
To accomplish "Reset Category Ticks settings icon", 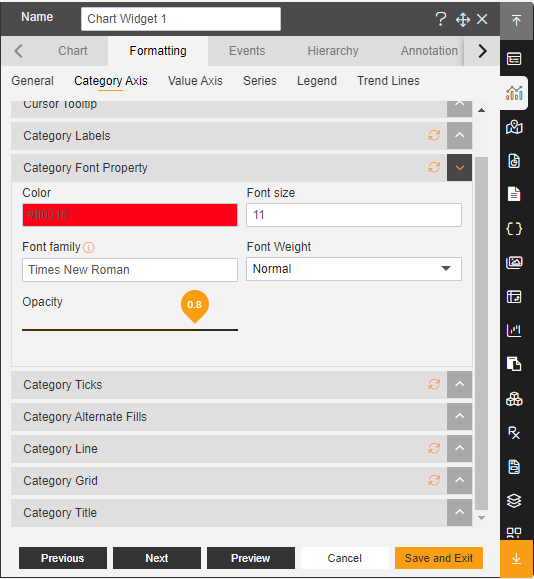I will click(434, 384).
